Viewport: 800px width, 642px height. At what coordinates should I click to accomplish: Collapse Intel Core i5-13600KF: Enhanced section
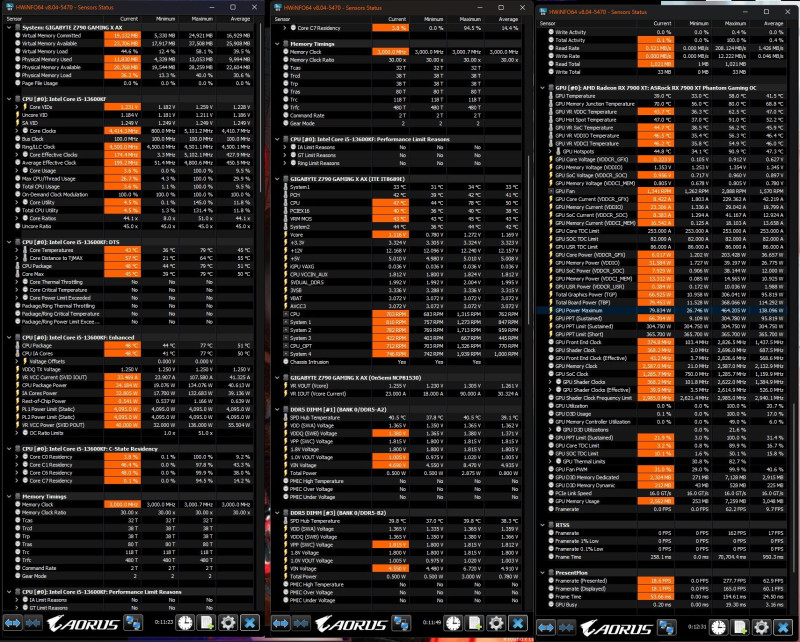(9, 337)
